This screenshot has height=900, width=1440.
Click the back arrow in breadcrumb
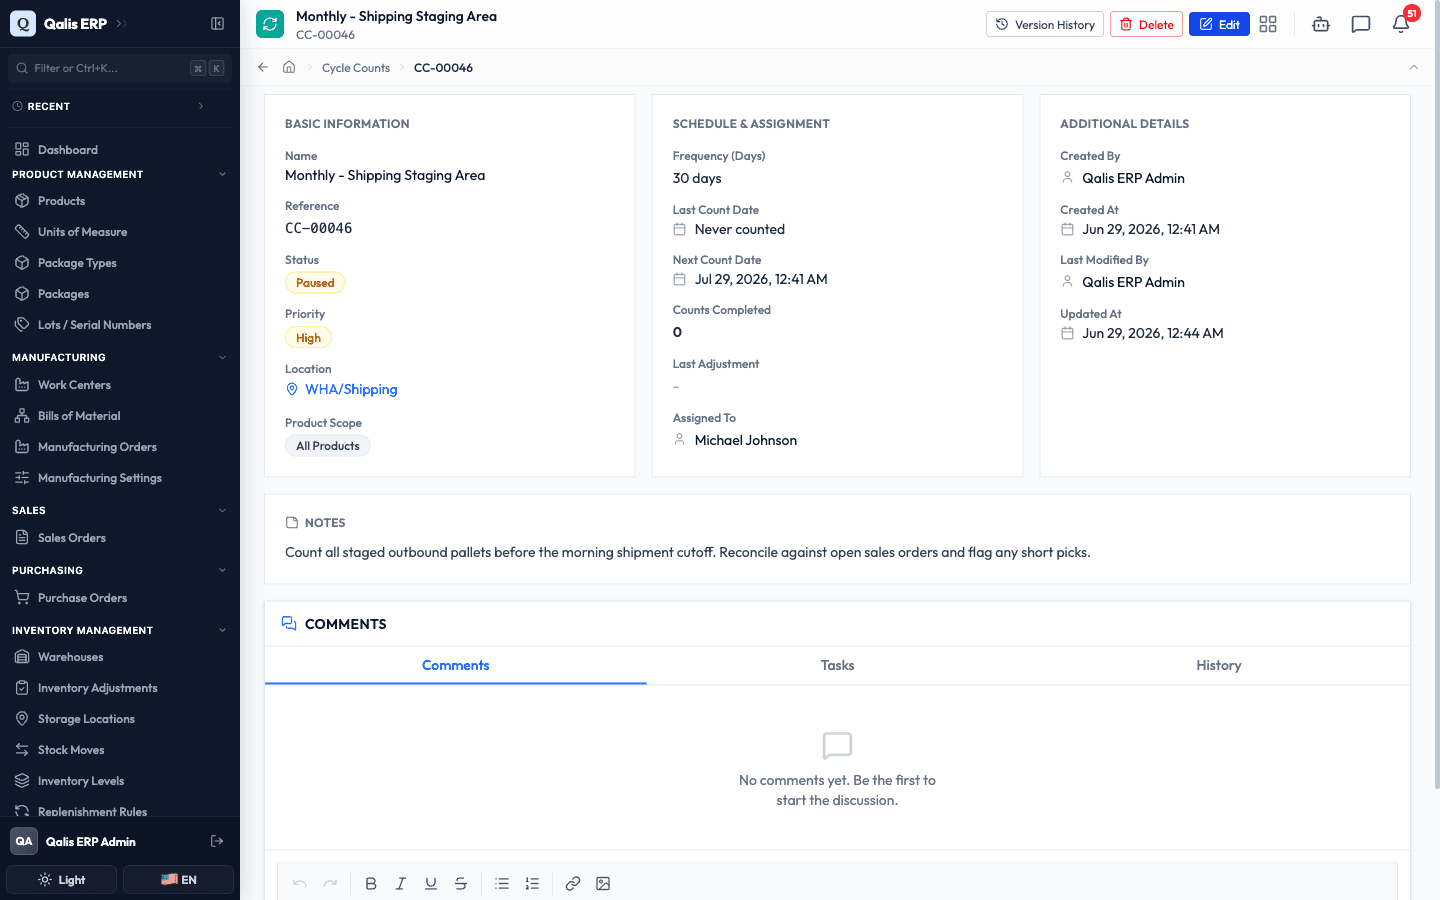[x=263, y=67]
